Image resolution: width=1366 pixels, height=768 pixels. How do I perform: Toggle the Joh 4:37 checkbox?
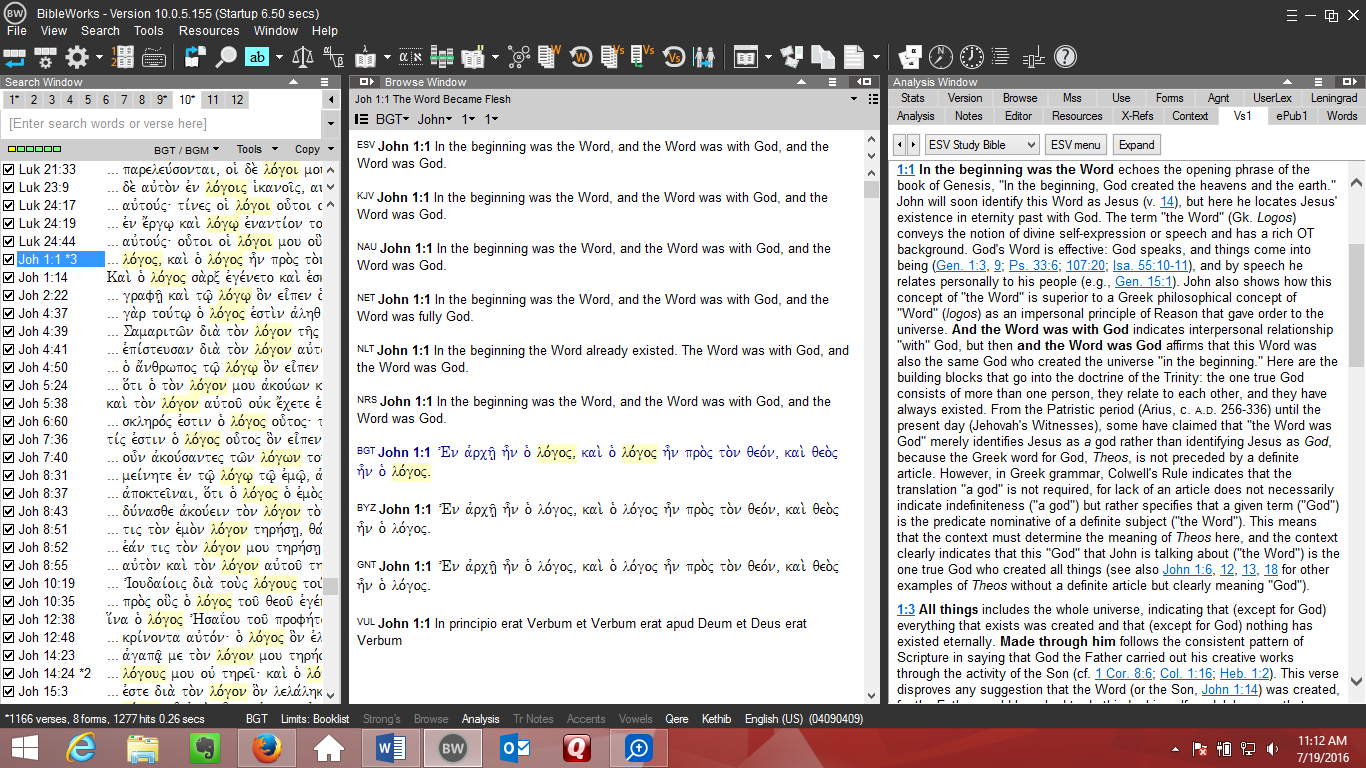[x=9, y=313]
